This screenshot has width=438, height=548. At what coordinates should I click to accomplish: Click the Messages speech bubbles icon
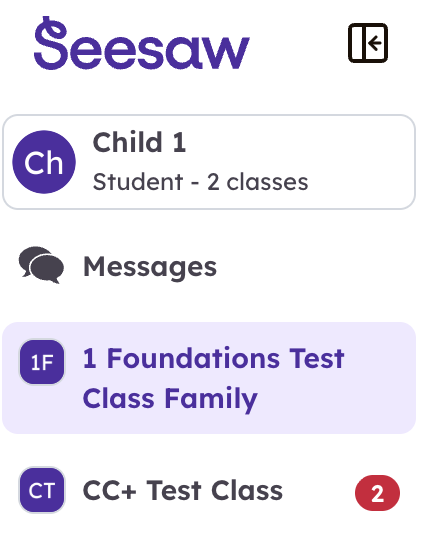click(41, 265)
